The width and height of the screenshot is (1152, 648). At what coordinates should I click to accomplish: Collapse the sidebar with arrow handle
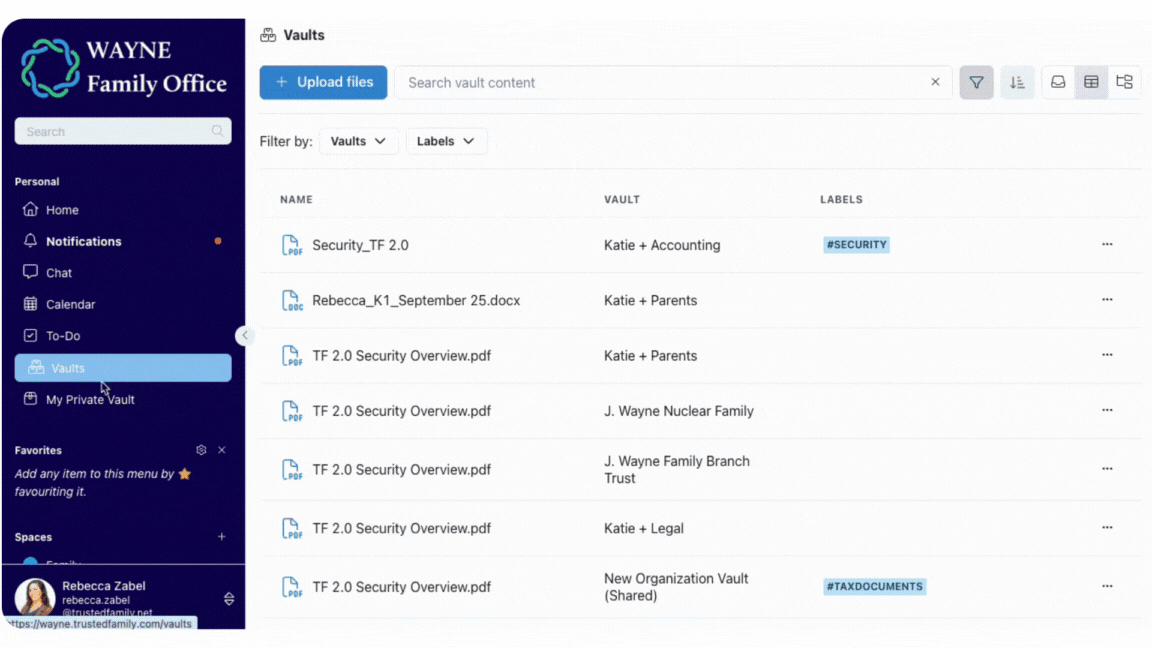tap(244, 335)
